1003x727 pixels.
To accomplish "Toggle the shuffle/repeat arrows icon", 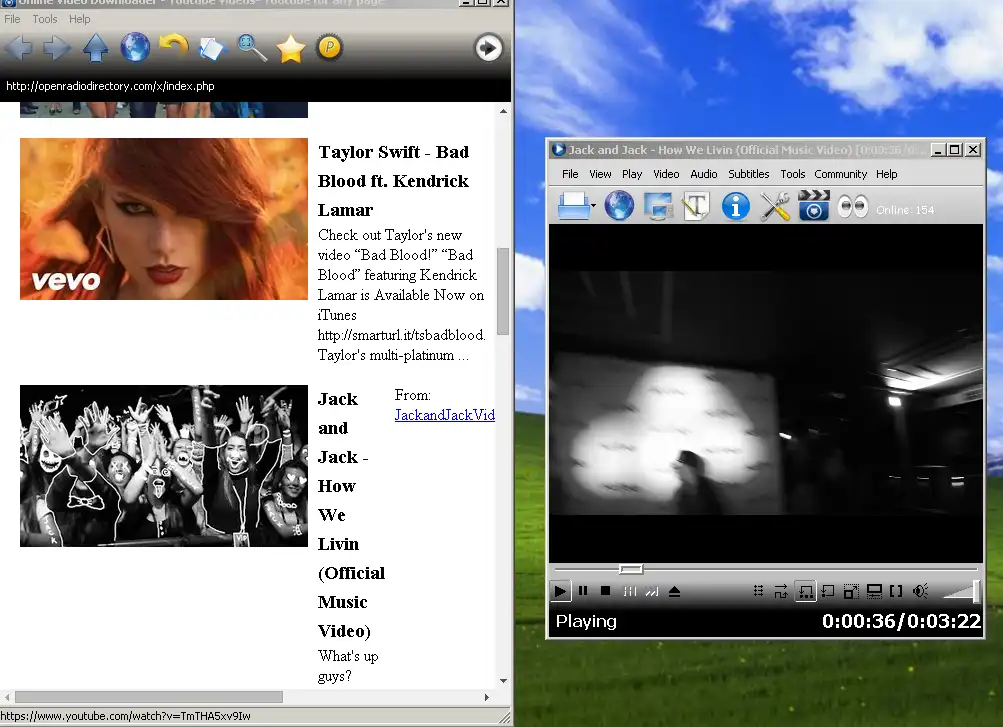I will click(x=781, y=591).
